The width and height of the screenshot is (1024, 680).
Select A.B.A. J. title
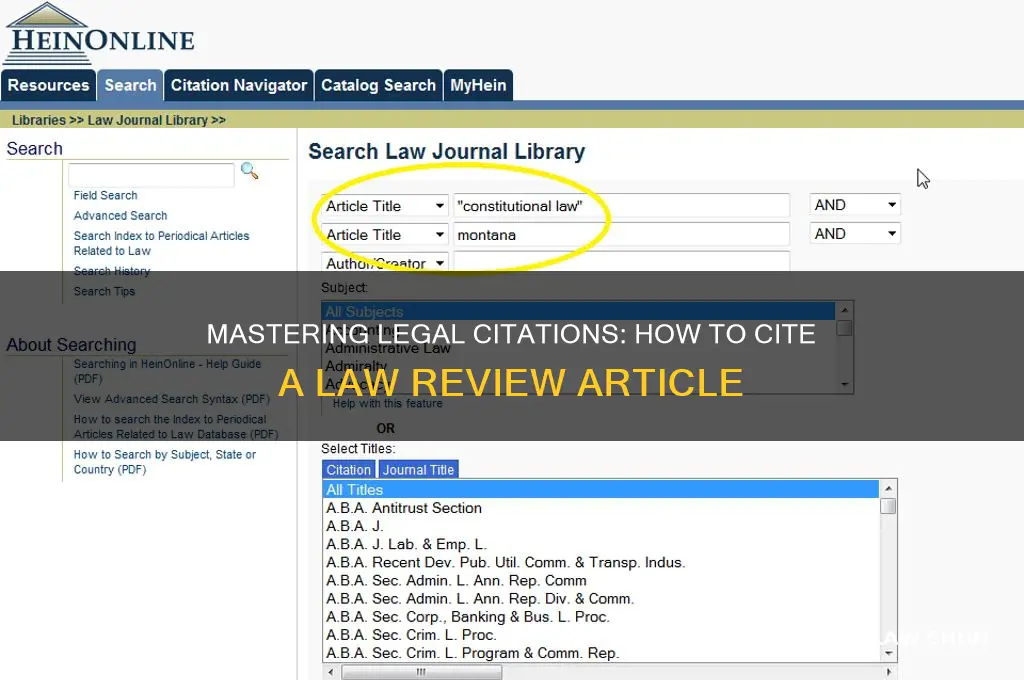(601, 526)
